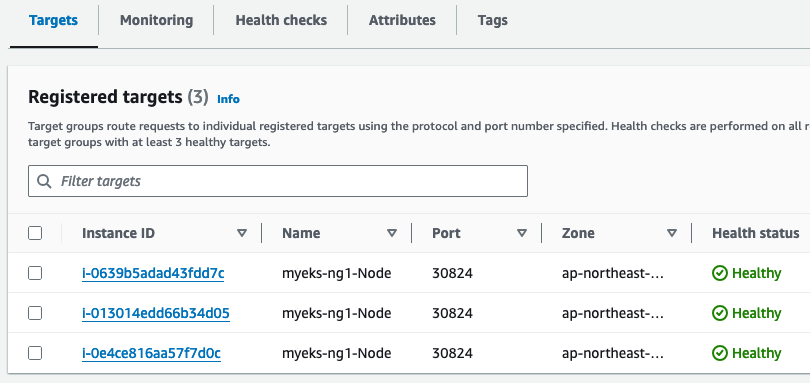
Task: Click the search magnifier icon in filter box
Action: point(44,181)
